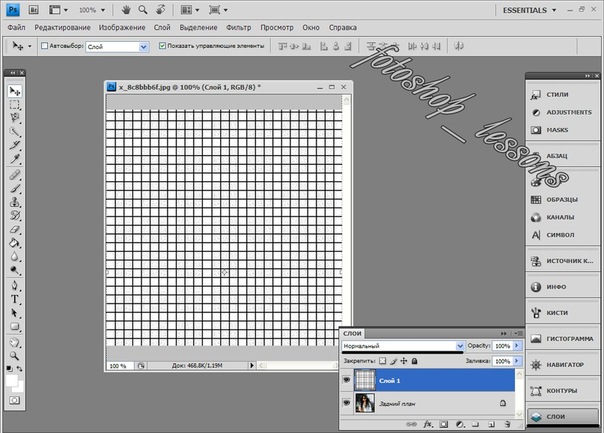Open the Фильтр menu
The height and width of the screenshot is (433, 604).
point(238,28)
